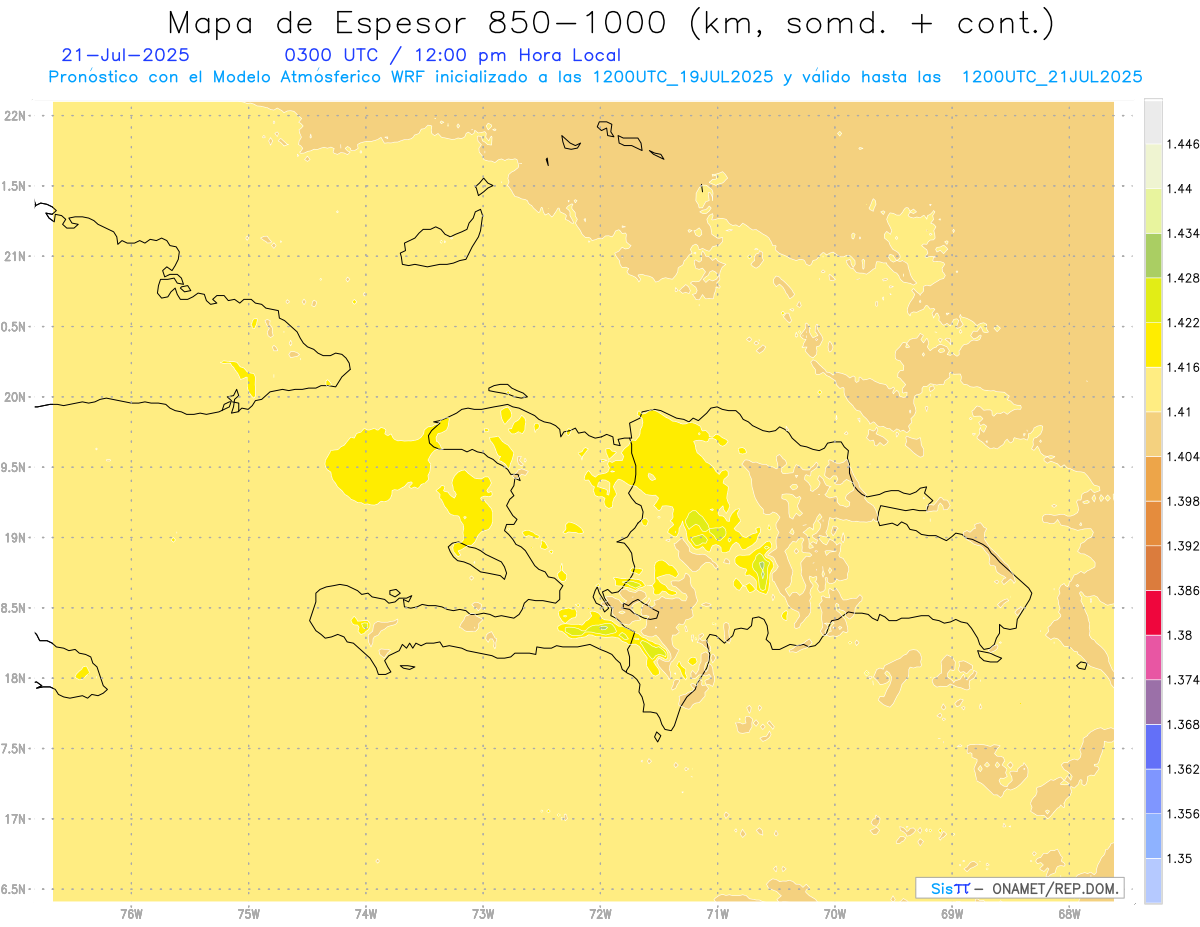This screenshot has width=1200, height=927.
Task: Click the 73W longitude label
Action: (x=483, y=912)
